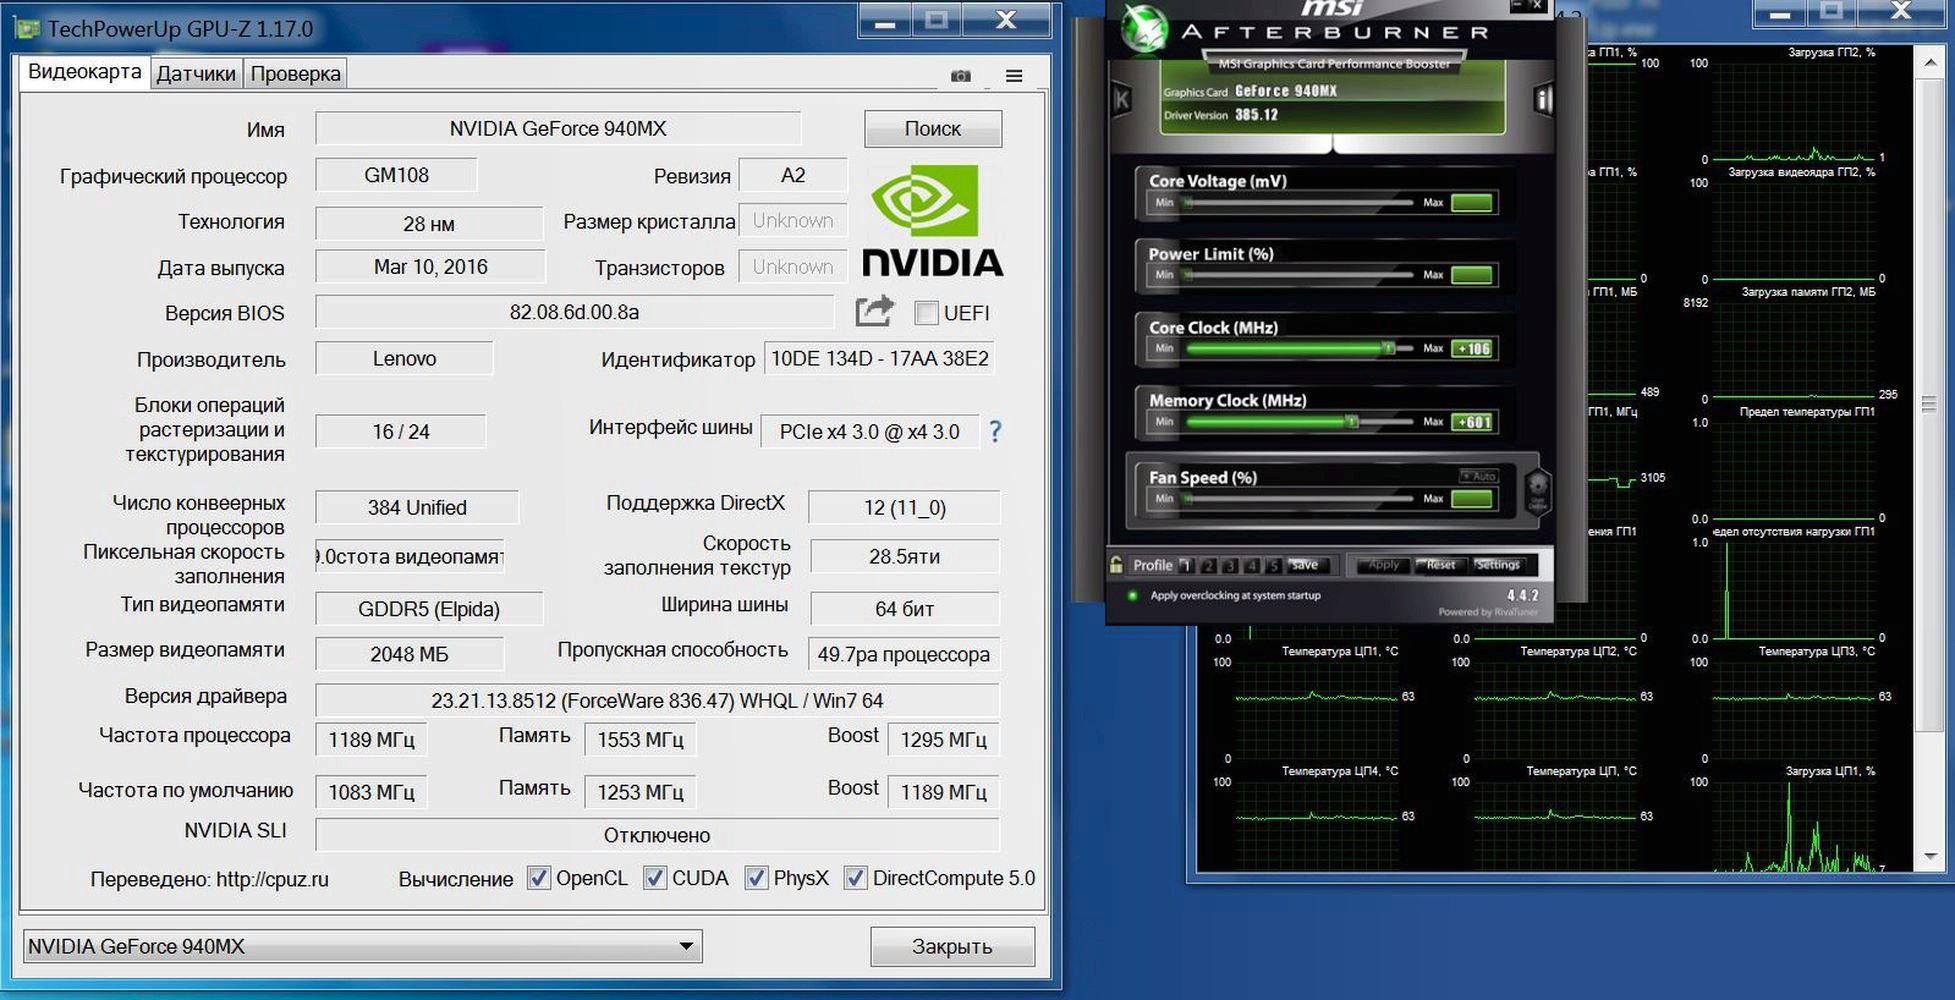Select Afterburner profile slot 2

(x=1208, y=566)
